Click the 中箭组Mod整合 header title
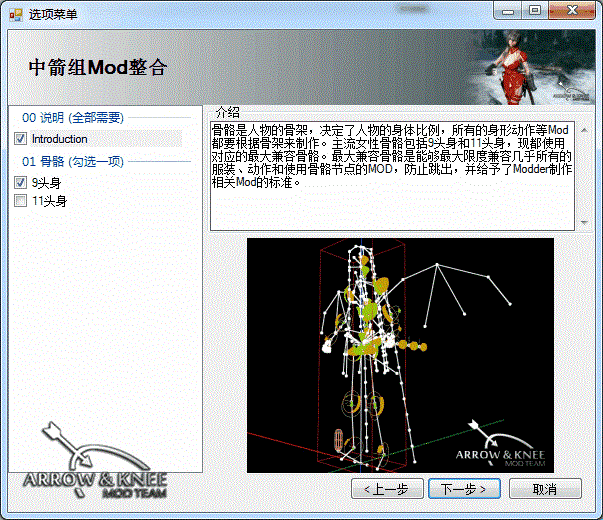The image size is (603, 520). point(98,67)
